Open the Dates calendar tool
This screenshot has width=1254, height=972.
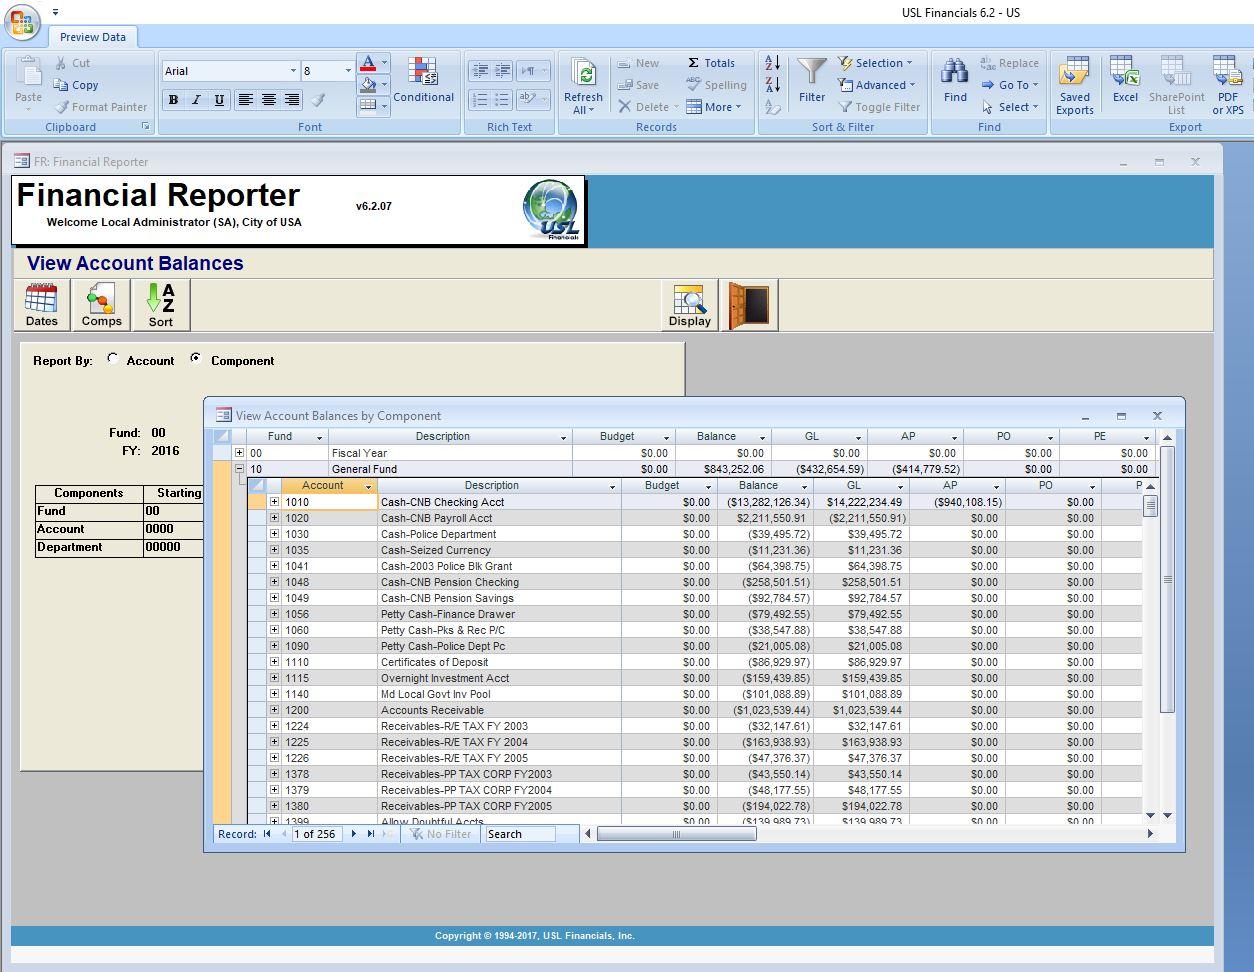click(x=41, y=305)
